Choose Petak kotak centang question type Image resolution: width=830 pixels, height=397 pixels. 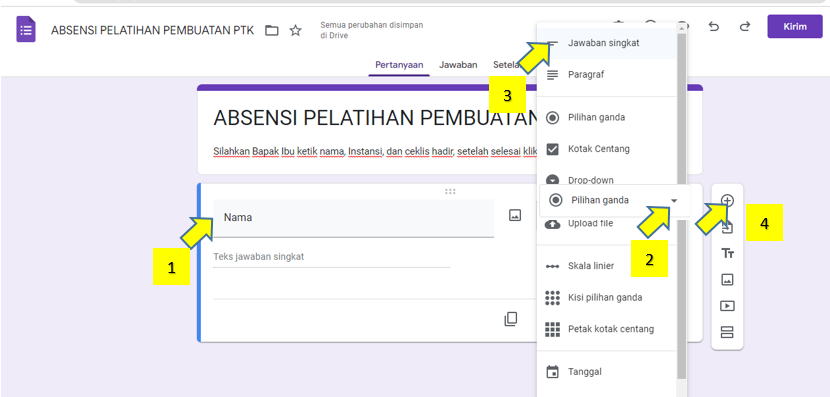point(607,329)
